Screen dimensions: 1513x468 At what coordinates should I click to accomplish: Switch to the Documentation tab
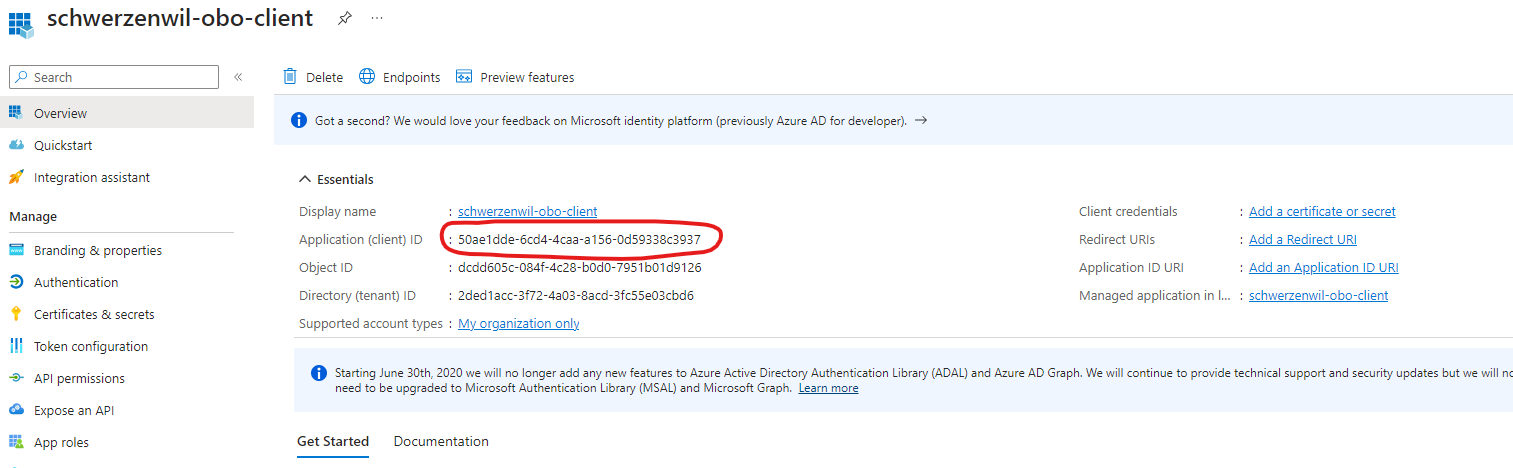(x=441, y=441)
